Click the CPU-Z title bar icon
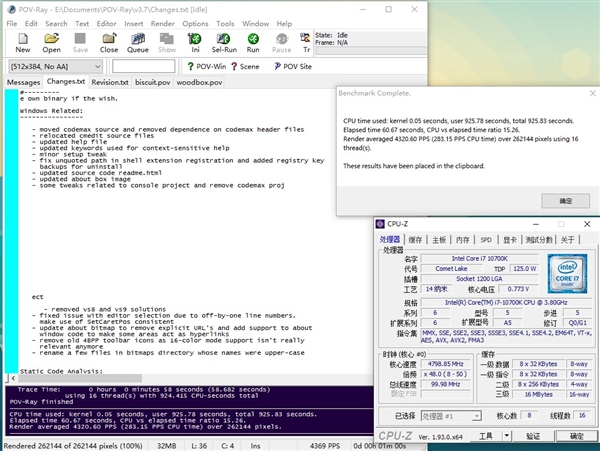Viewport: 600px width, 451px height. (x=380, y=224)
